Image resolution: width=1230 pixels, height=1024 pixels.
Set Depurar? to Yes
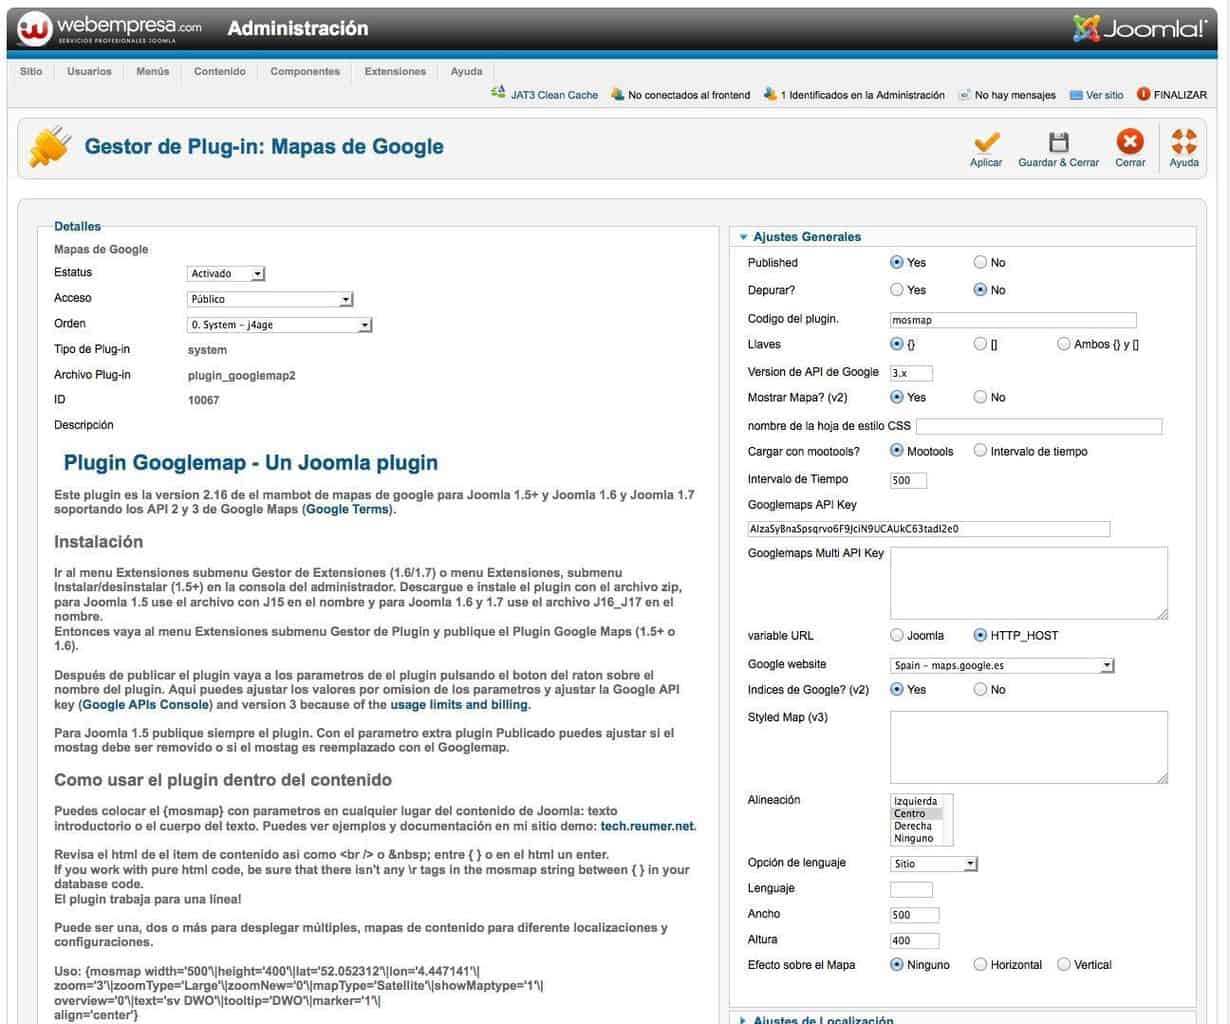[897, 289]
